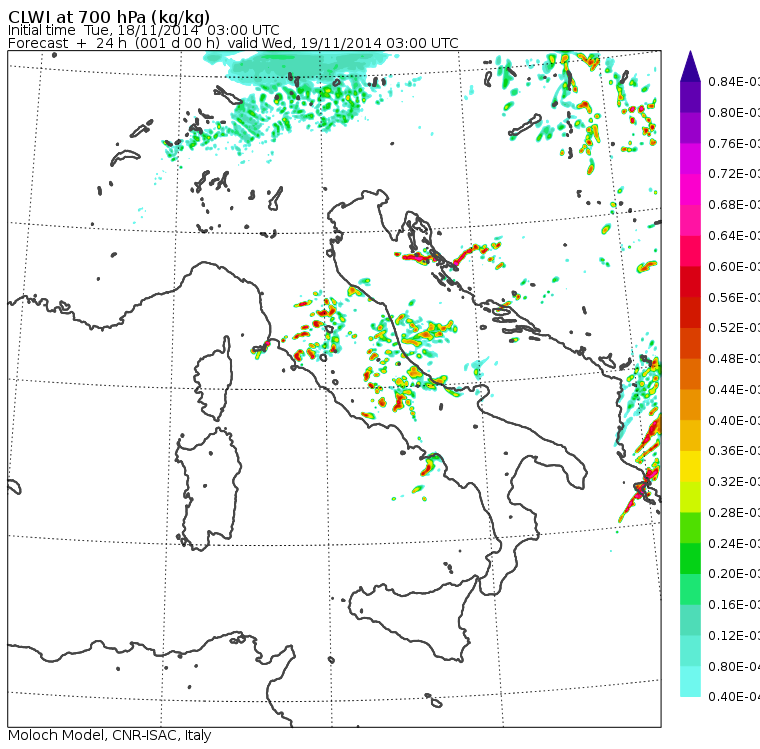Click the colorbar segment between 0.80E-03 and 0.84E-03
Screen dimensions: 760x749
[690, 97]
